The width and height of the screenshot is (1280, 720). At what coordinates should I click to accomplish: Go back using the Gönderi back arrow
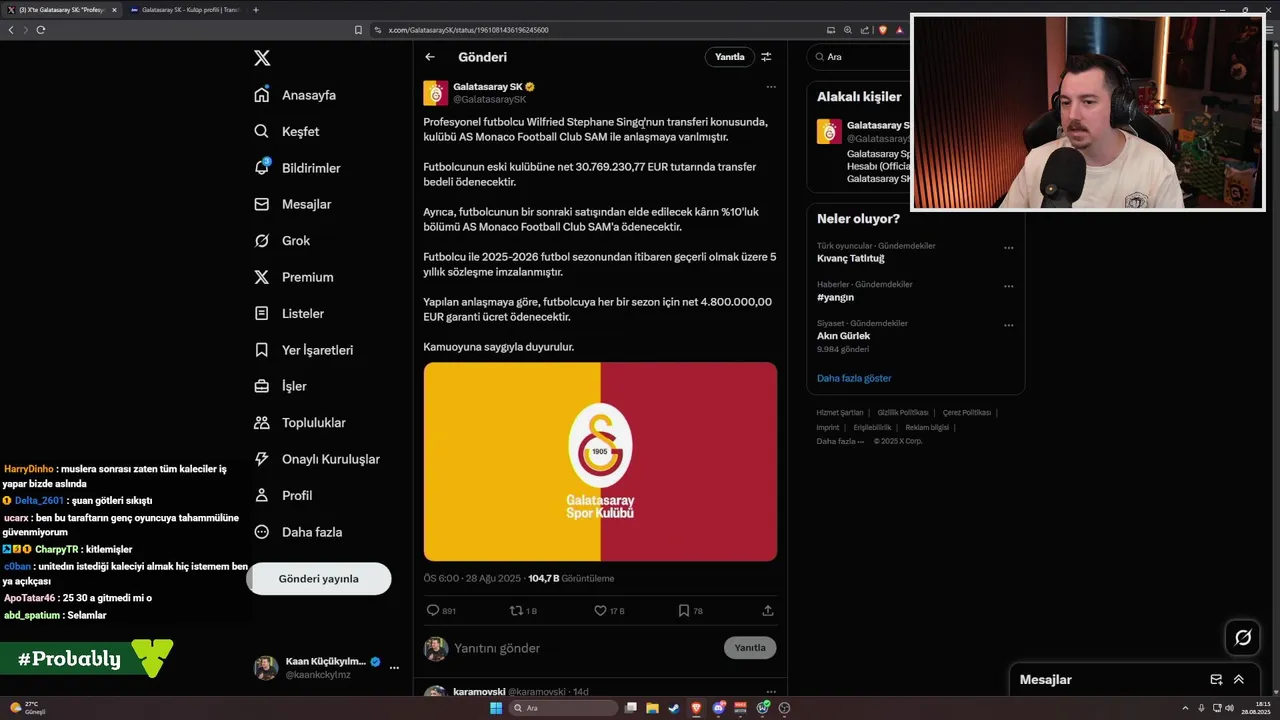[x=430, y=57]
